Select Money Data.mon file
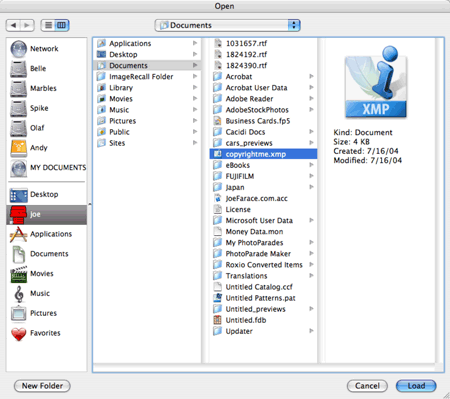 (x=263, y=231)
